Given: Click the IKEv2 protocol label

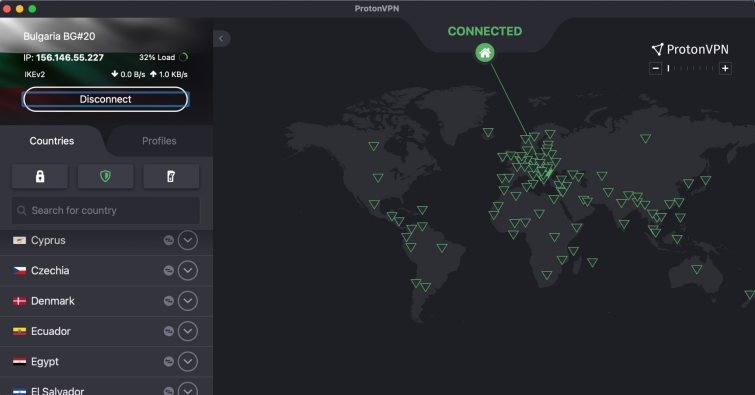Looking at the screenshot, I should [x=35, y=74].
